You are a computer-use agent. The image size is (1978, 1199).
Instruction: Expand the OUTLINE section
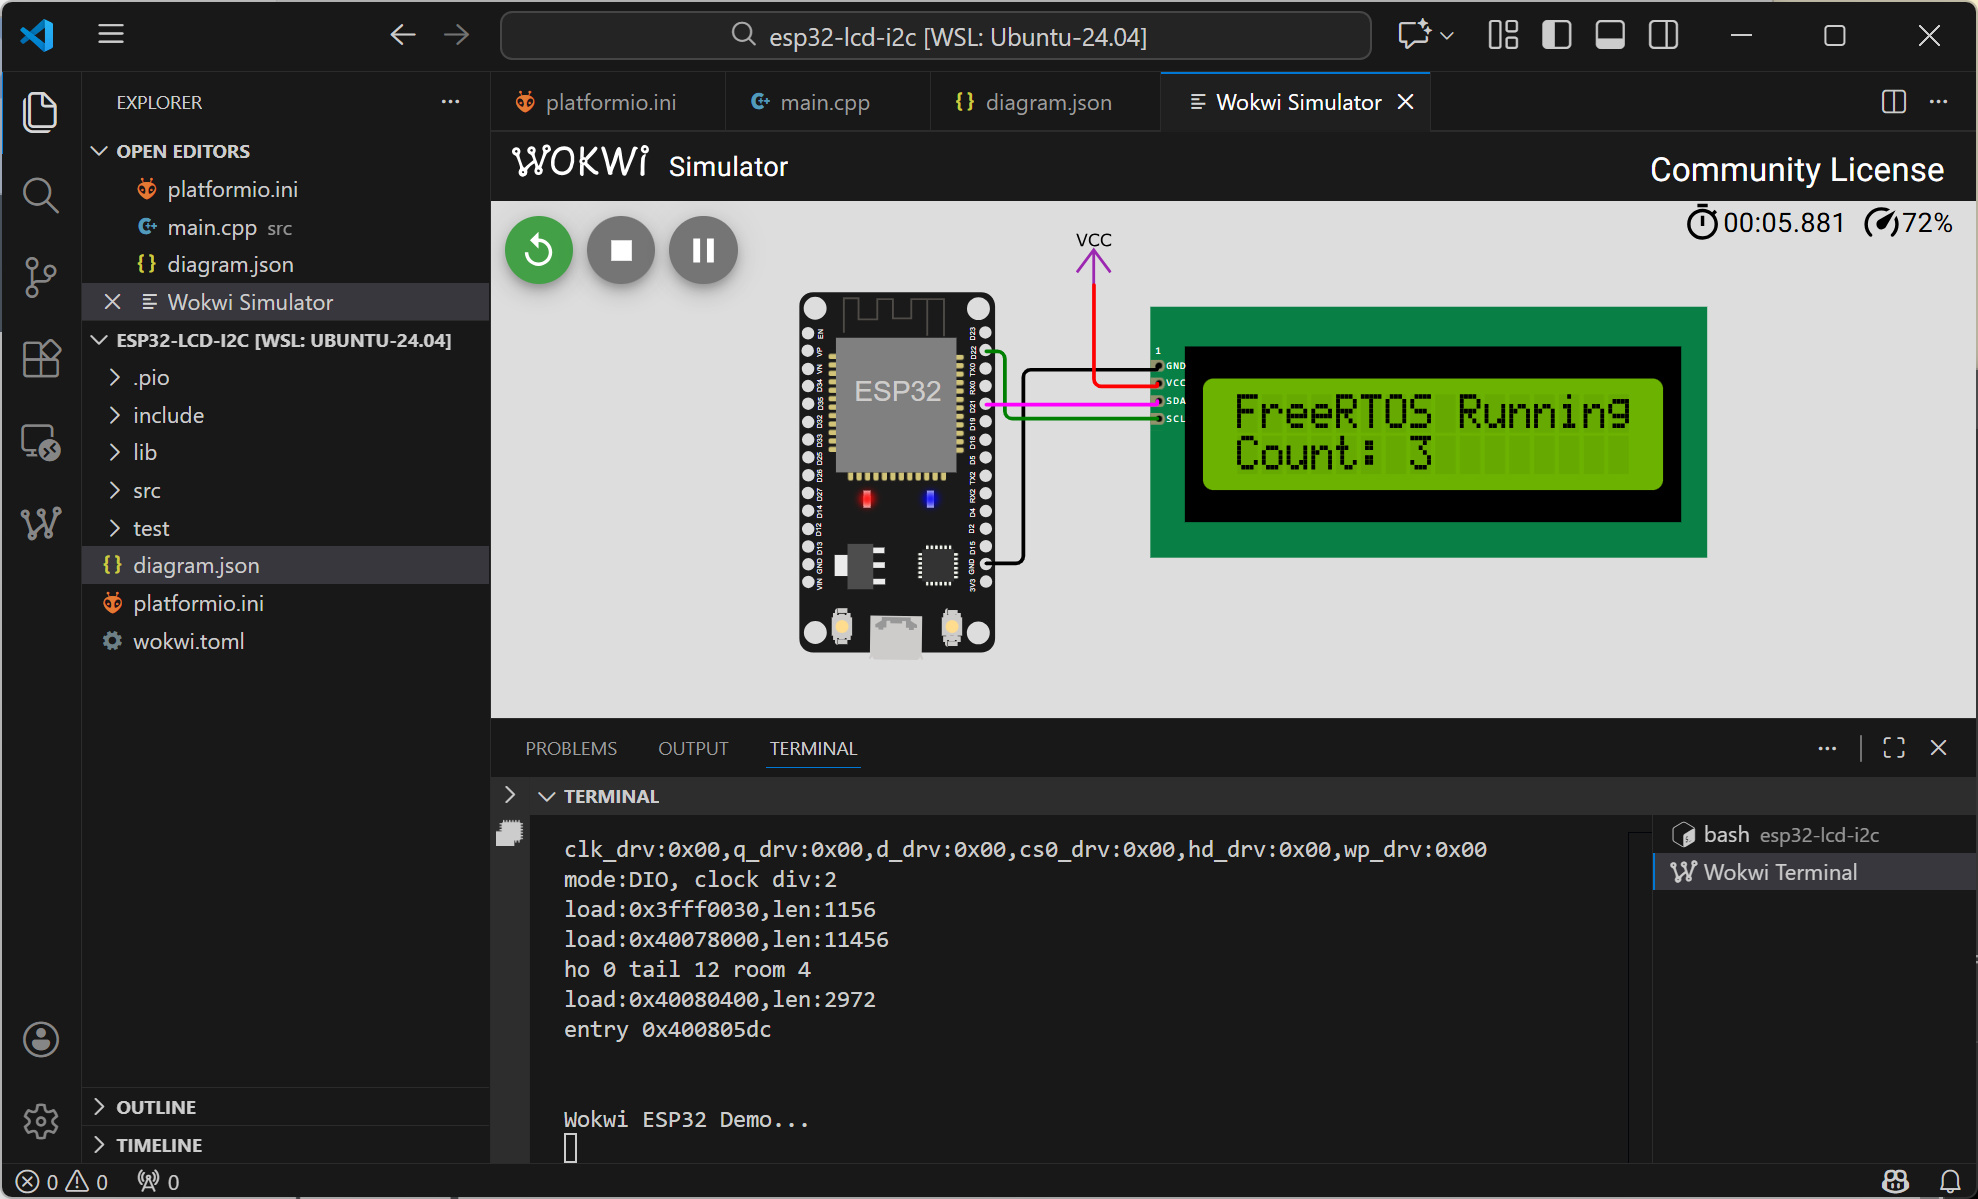(156, 1107)
